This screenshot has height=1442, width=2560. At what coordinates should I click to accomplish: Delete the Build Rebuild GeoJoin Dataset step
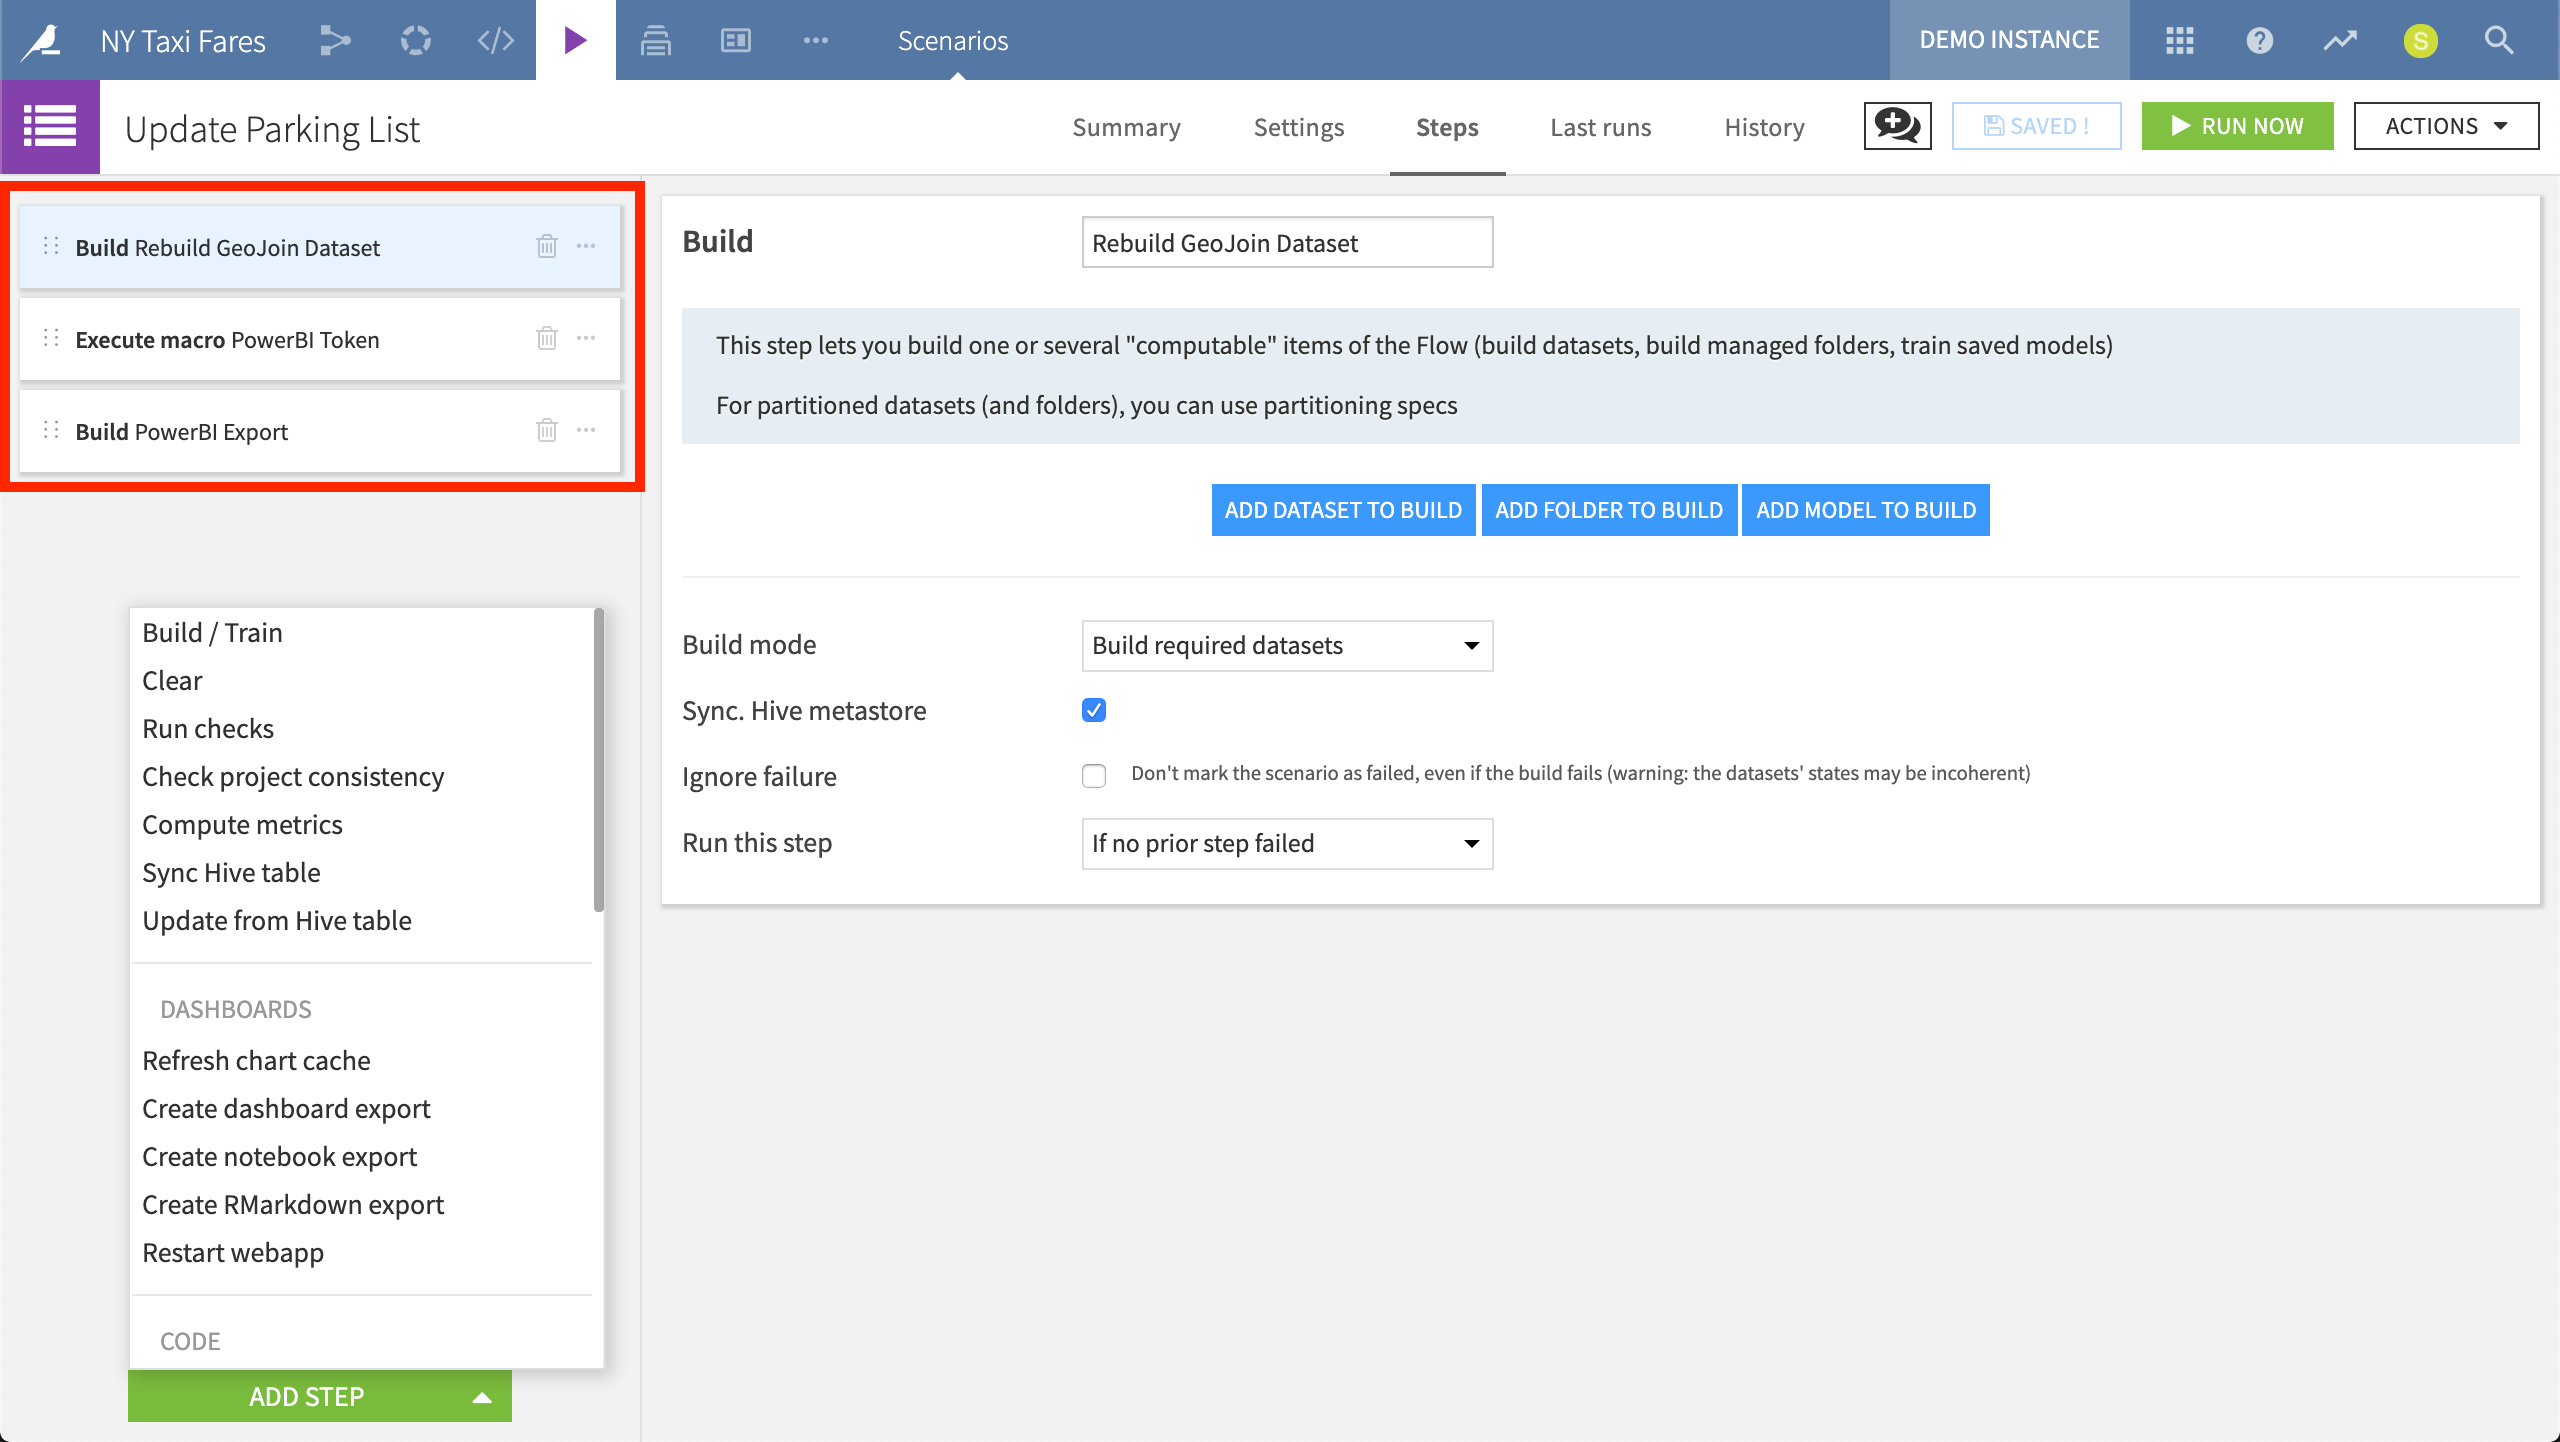point(546,246)
